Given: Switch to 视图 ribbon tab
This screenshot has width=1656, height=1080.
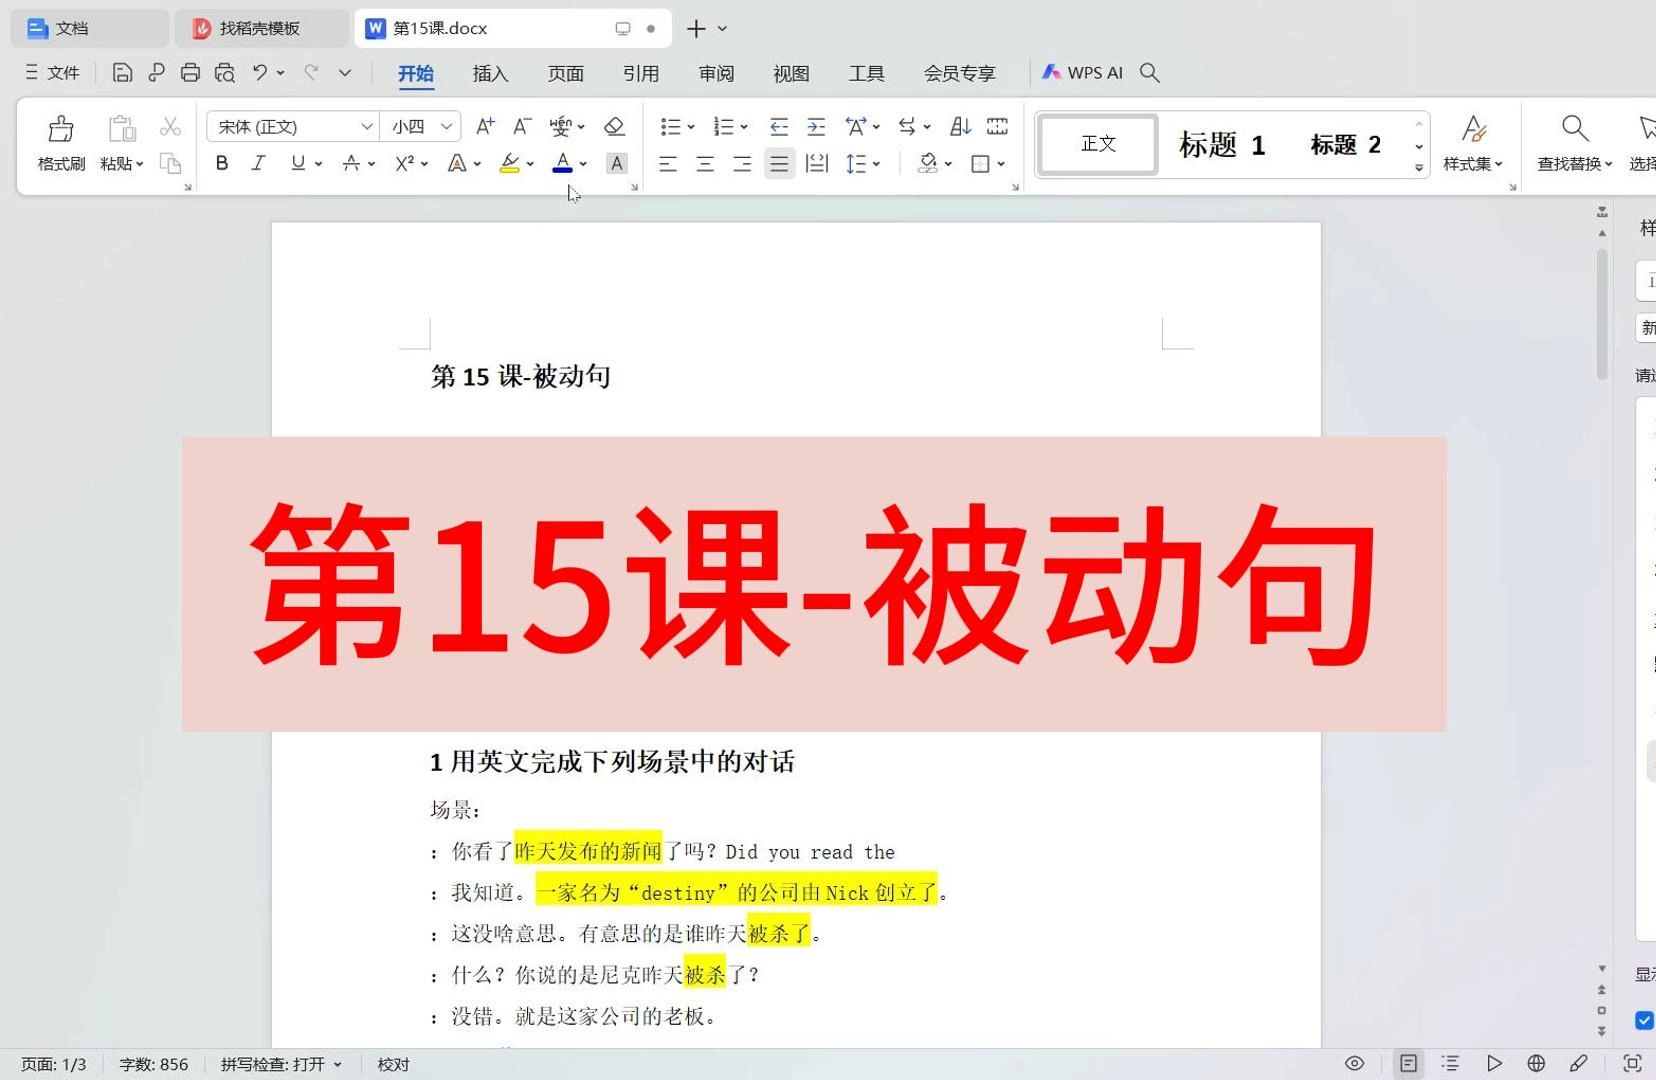Looking at the screenshot, I should point(791,73).
